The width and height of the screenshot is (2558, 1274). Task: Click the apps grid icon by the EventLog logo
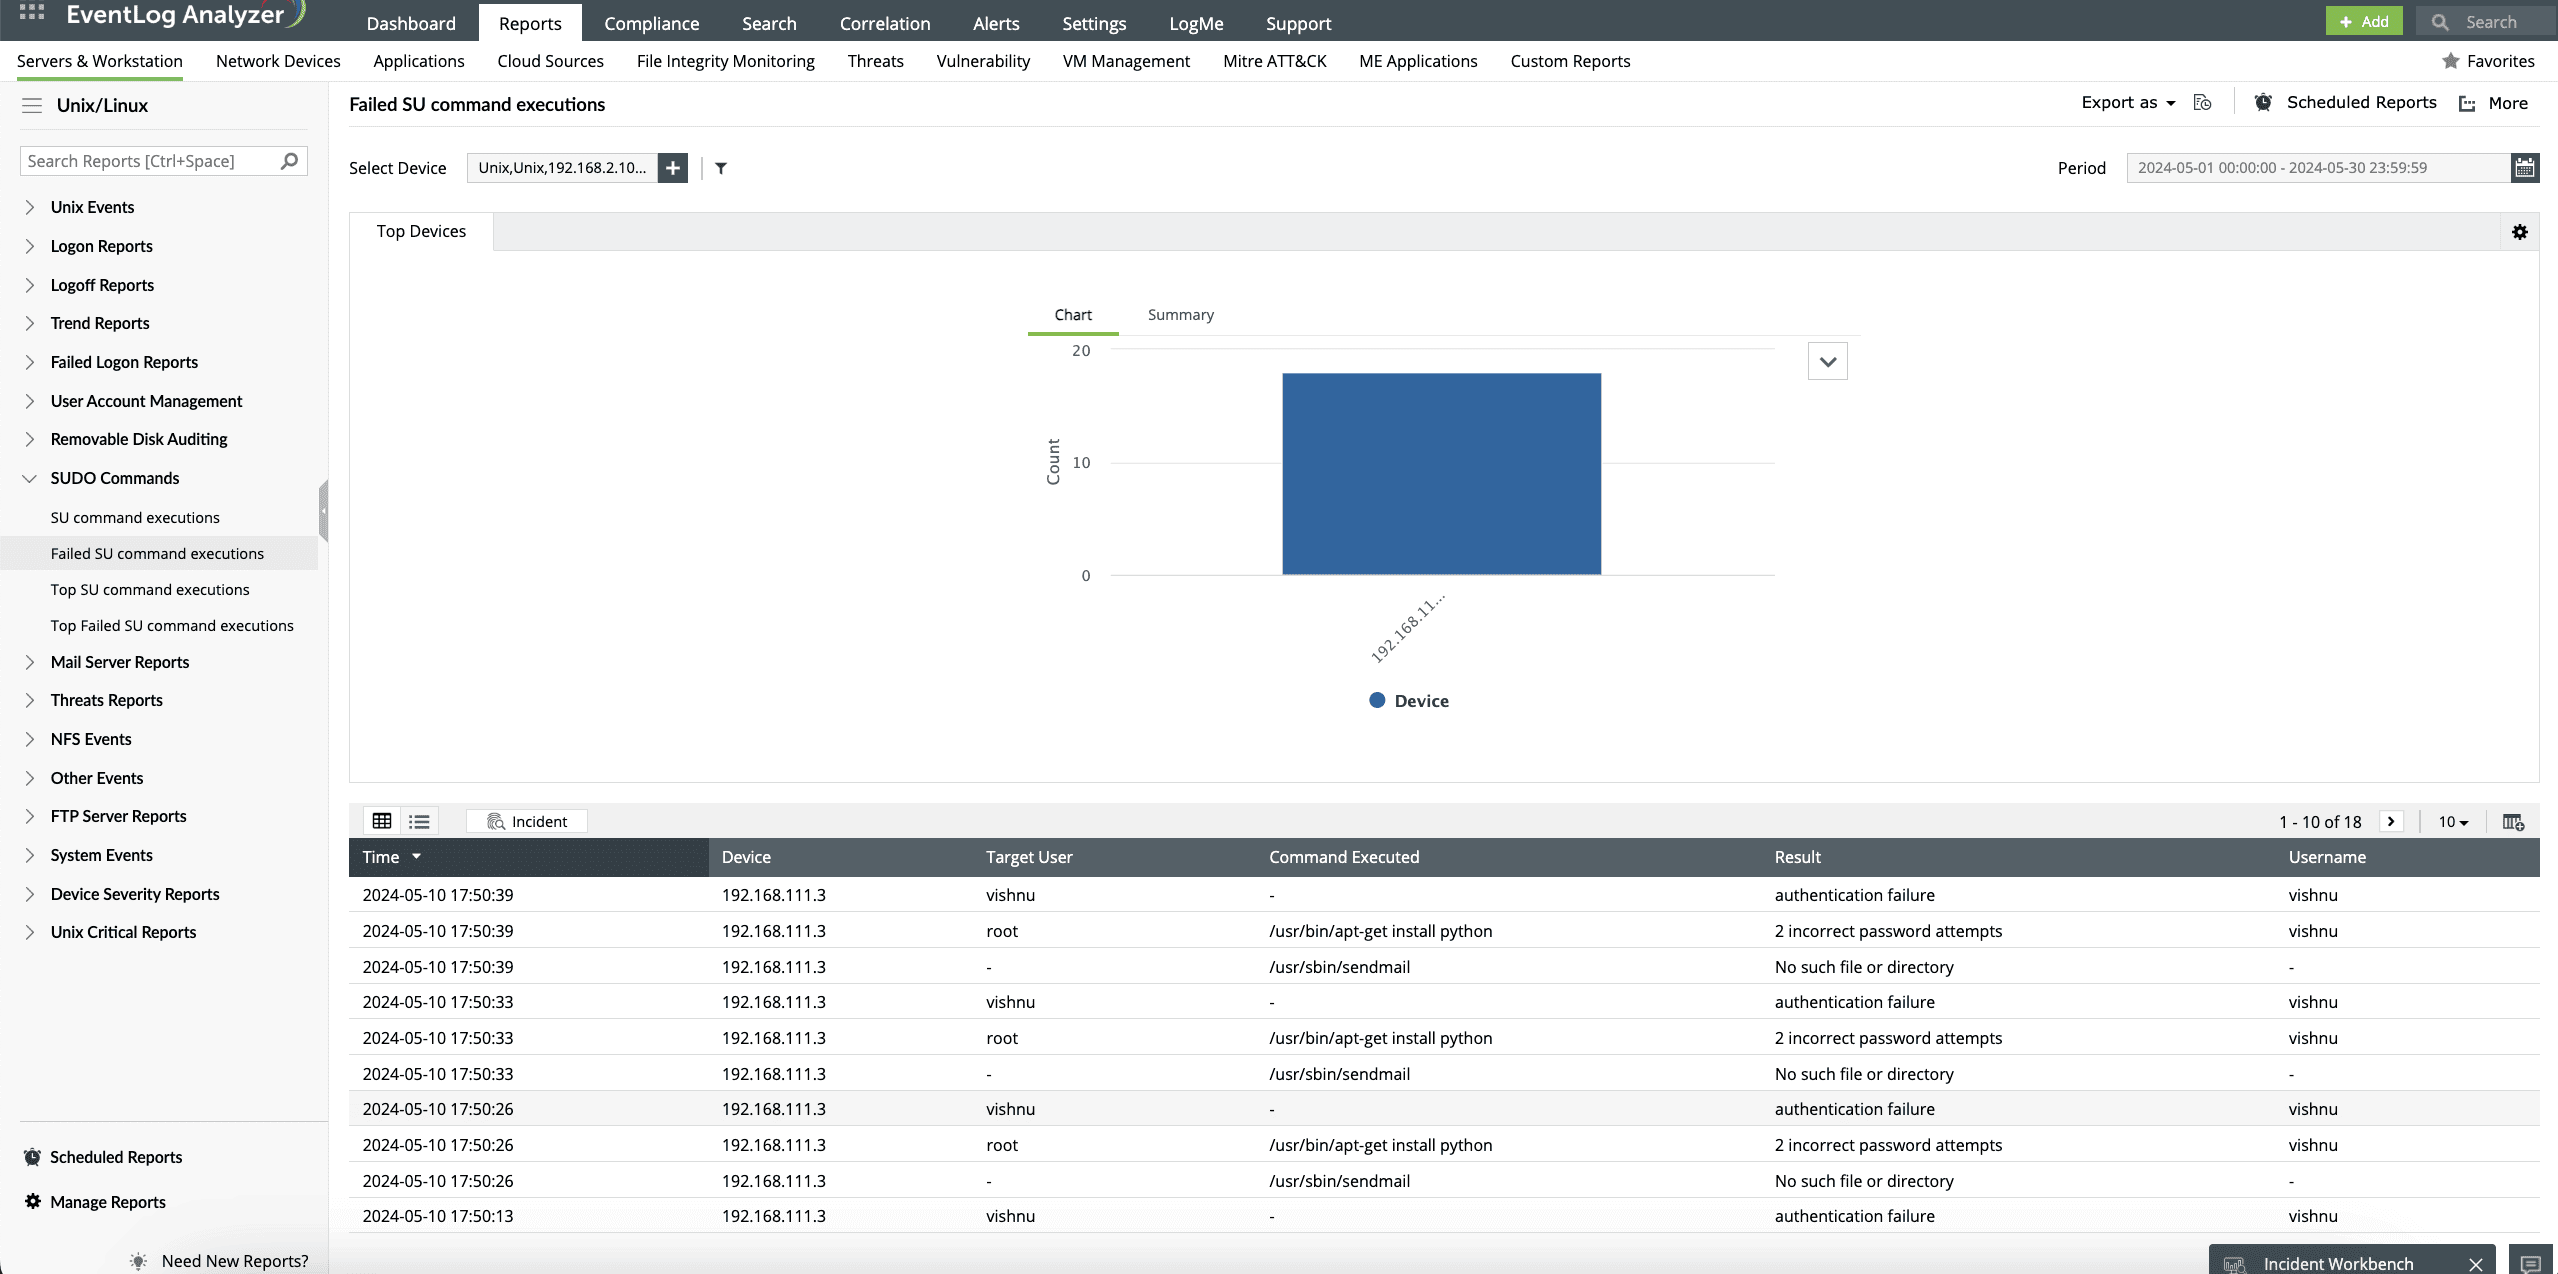32,13
